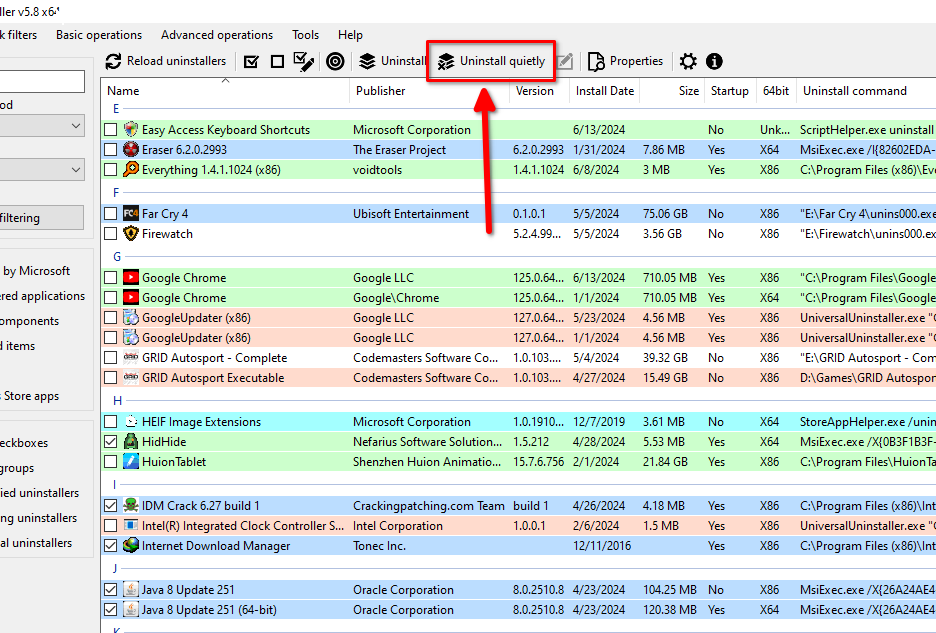The width and height of the screenshot is (936, 633).
Task: Open the Help menu
Action: point(350,35)
